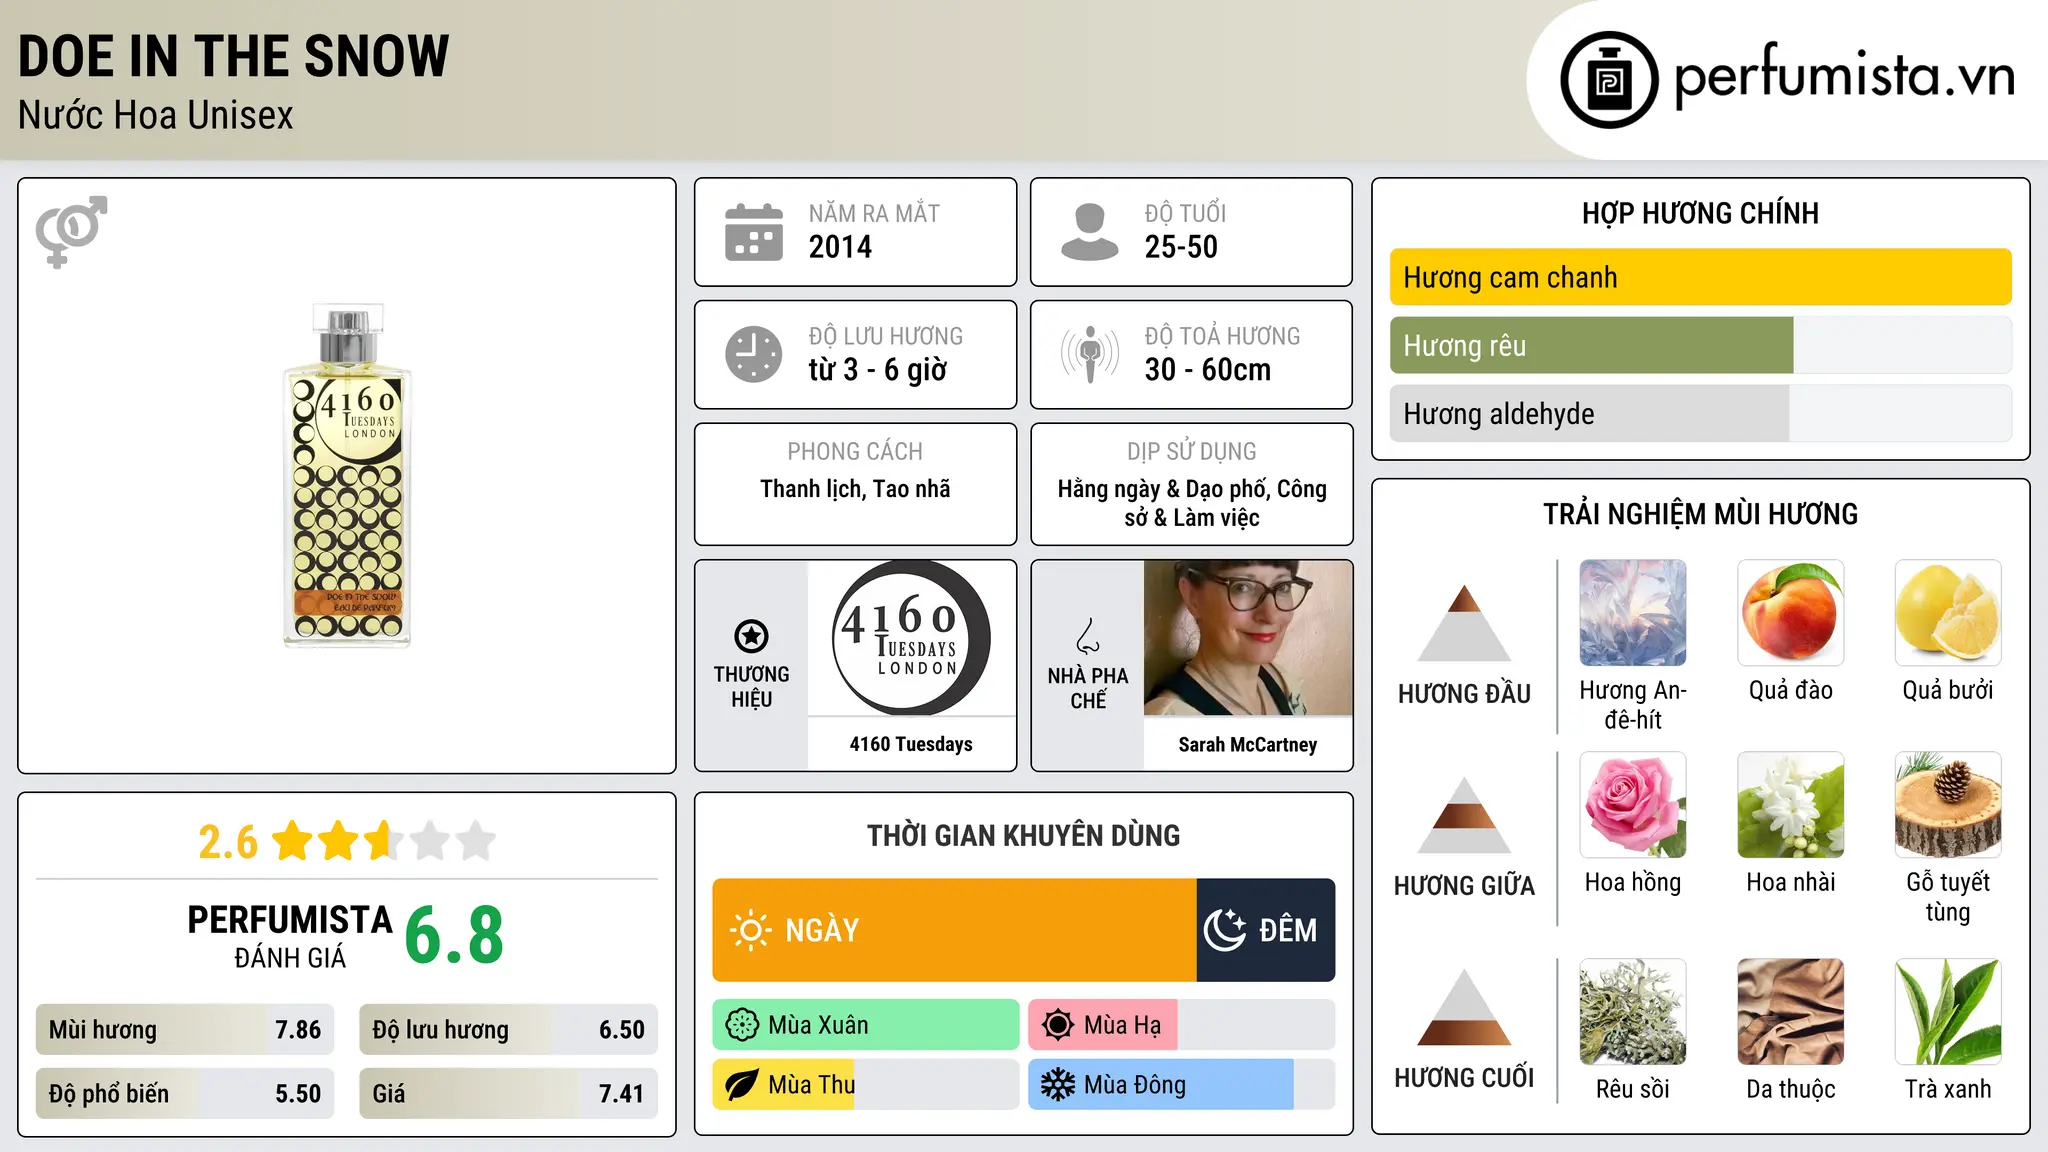Viewport: 2048px width, 1152px height.
Task: Select the Hoa nhài jasmine note image
Action: [1791, 805]
